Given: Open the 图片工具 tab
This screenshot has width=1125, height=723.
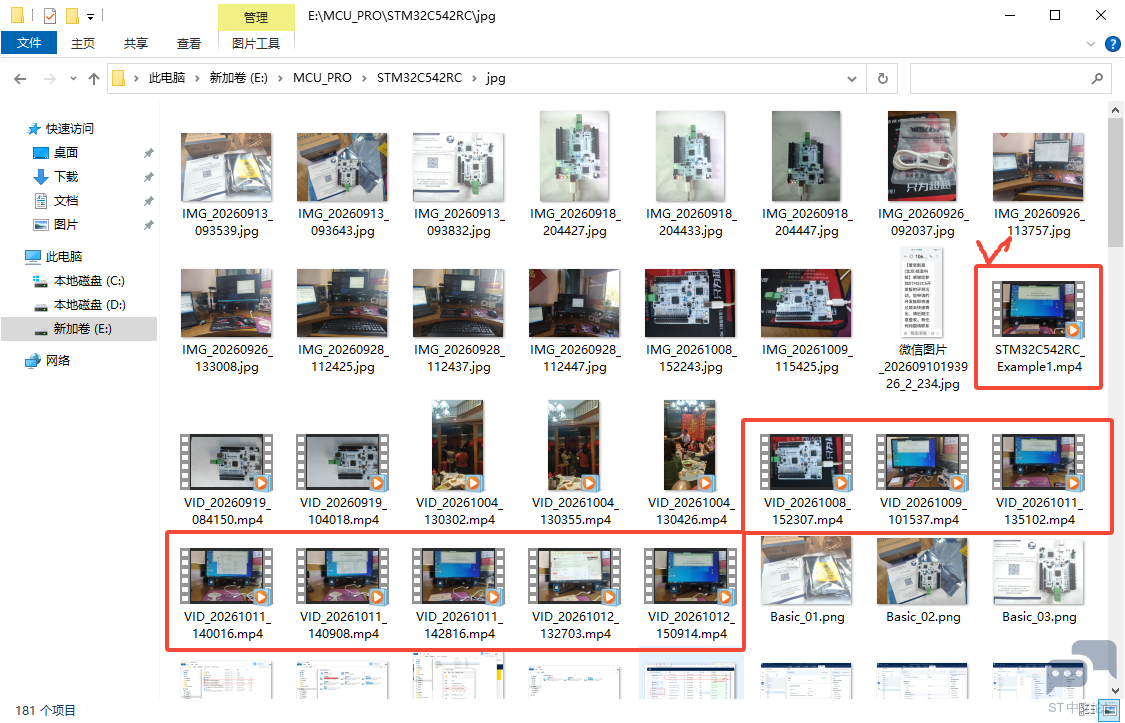Looking at the screenshot, I should click(x=255, y=44).
